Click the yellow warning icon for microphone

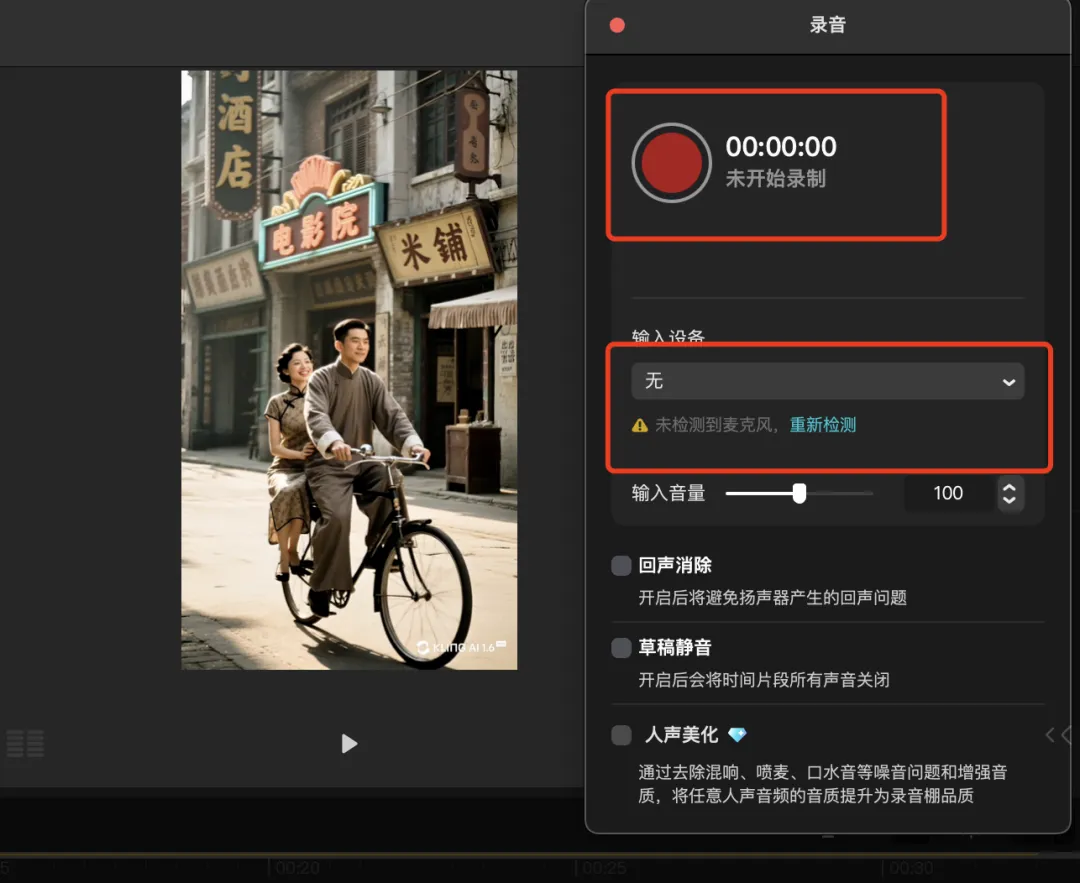(x=640, y=425)
